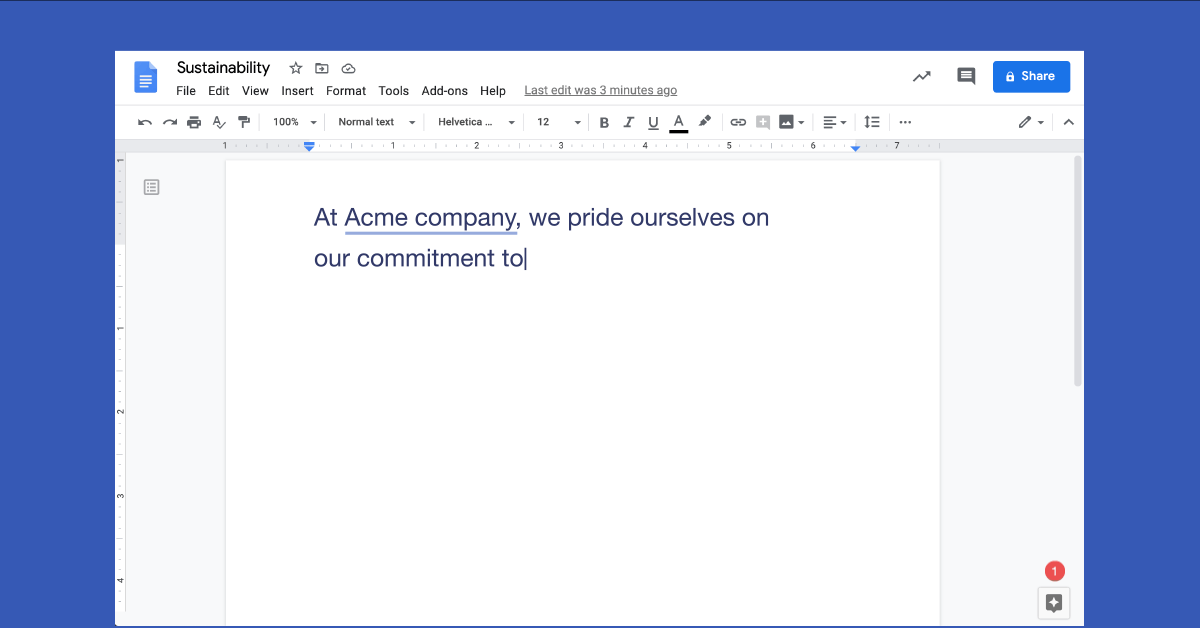Viewport: 1200px width, 628px height.
Task: Select the paint format roller
Action: pyautogui.click(x=244, y=122)
